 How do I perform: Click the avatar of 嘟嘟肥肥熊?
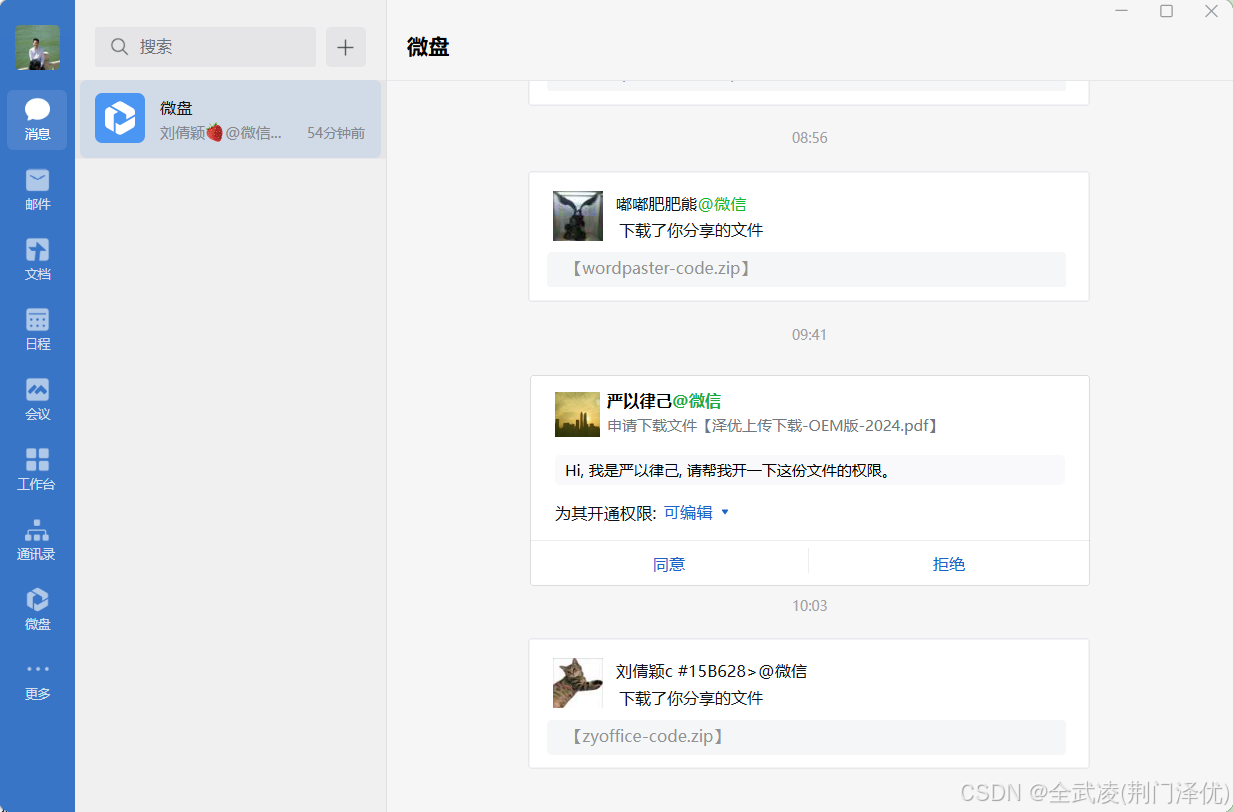578,216
